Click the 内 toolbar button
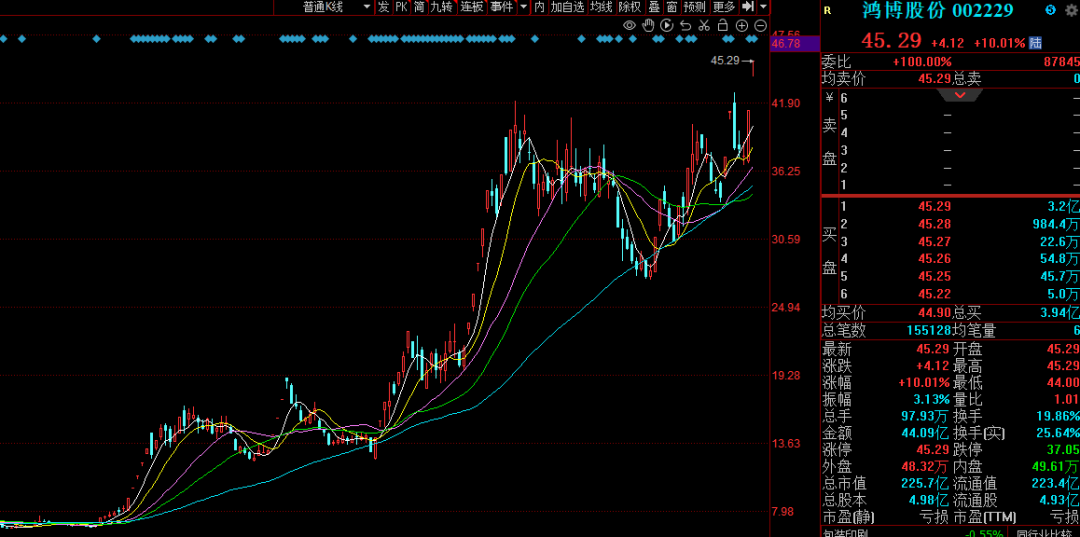This screenshot has height=537, width=1080. pos(539,7)
